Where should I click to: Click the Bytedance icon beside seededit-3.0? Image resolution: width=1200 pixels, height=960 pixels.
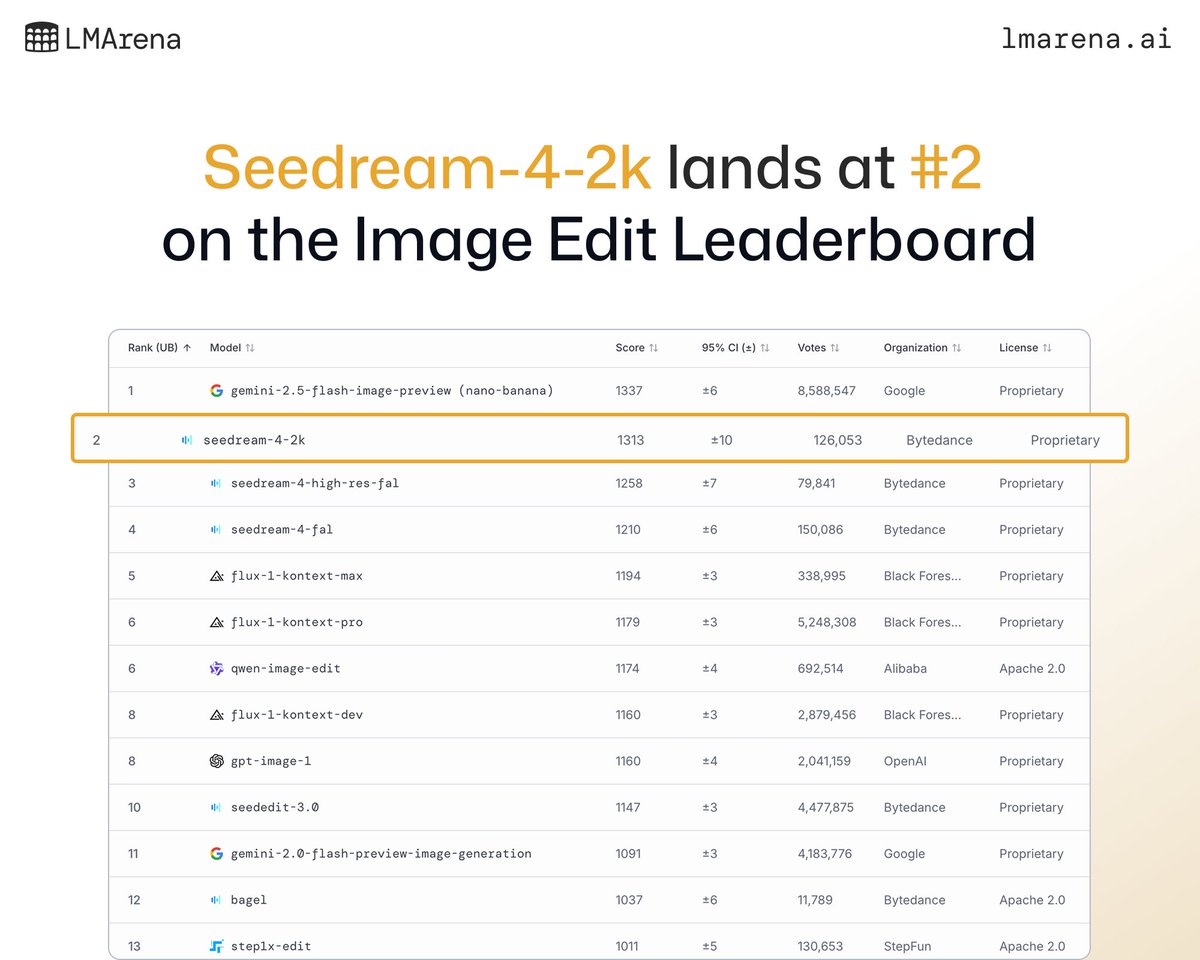[216, 807]
